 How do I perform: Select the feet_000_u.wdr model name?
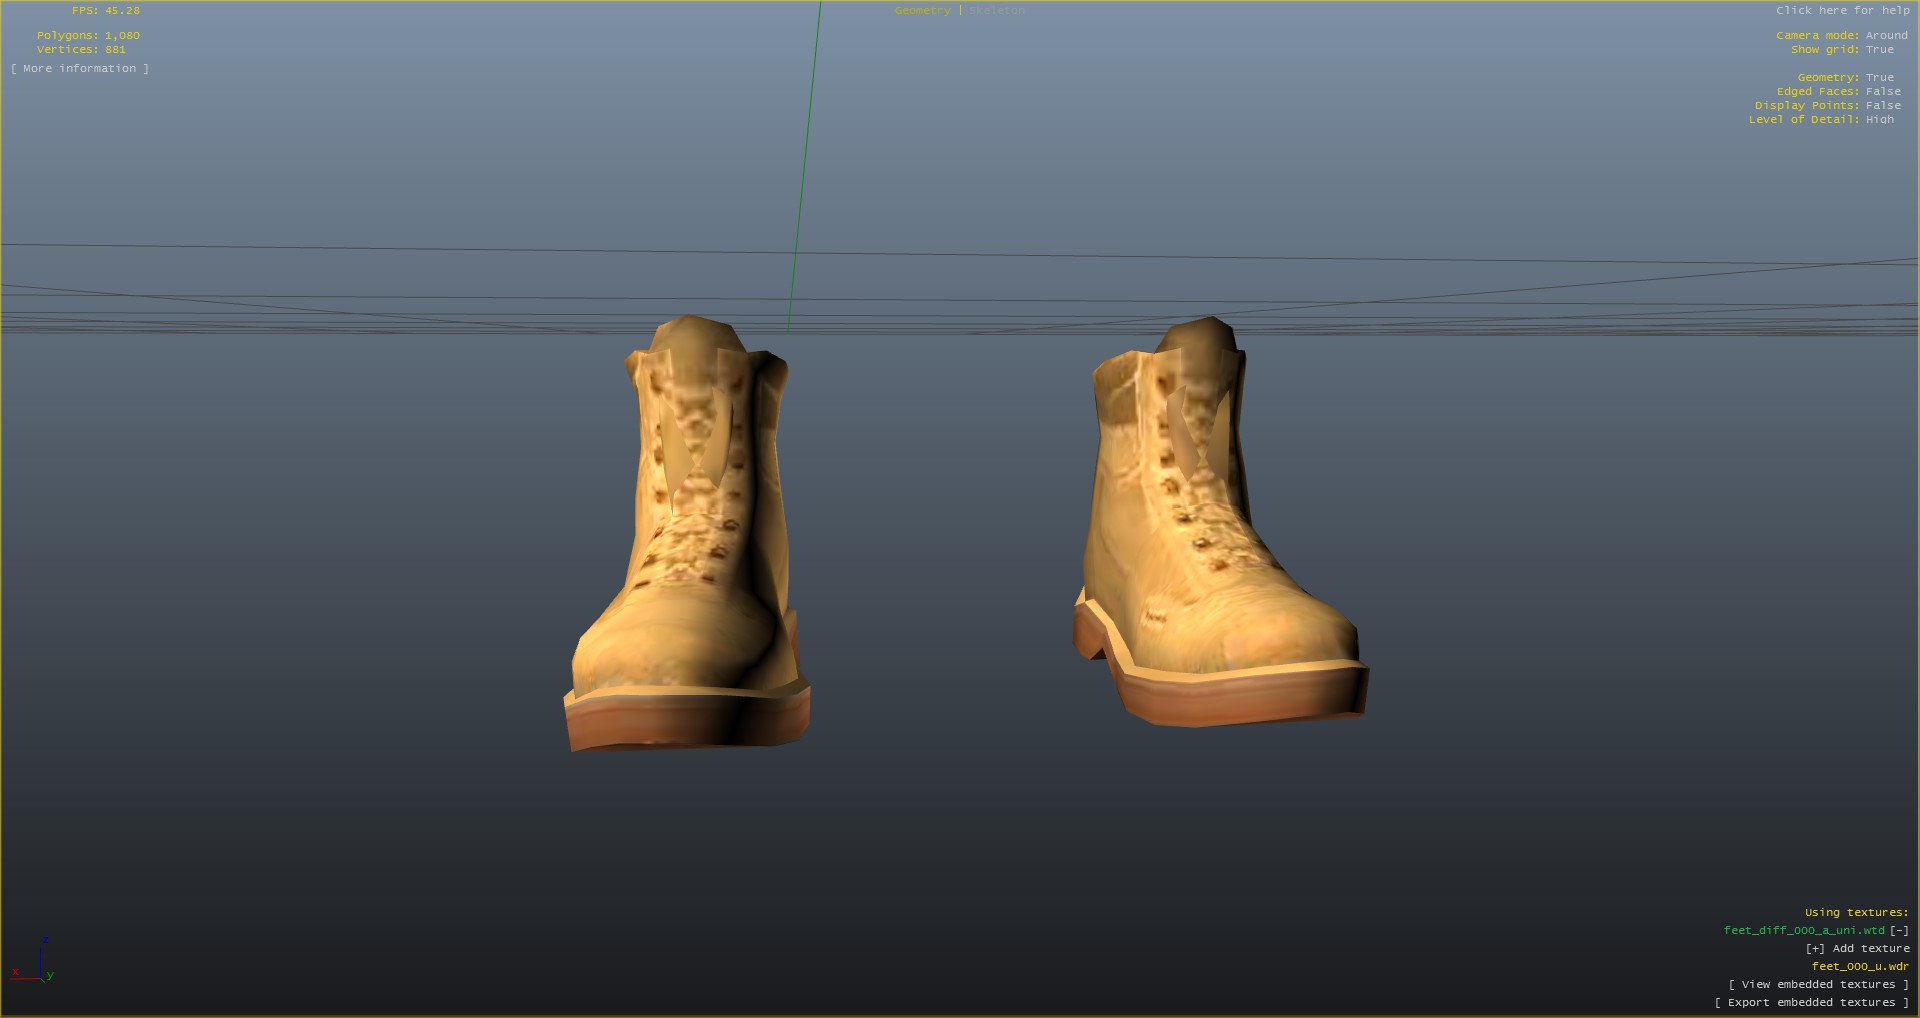click(1860, 966)
